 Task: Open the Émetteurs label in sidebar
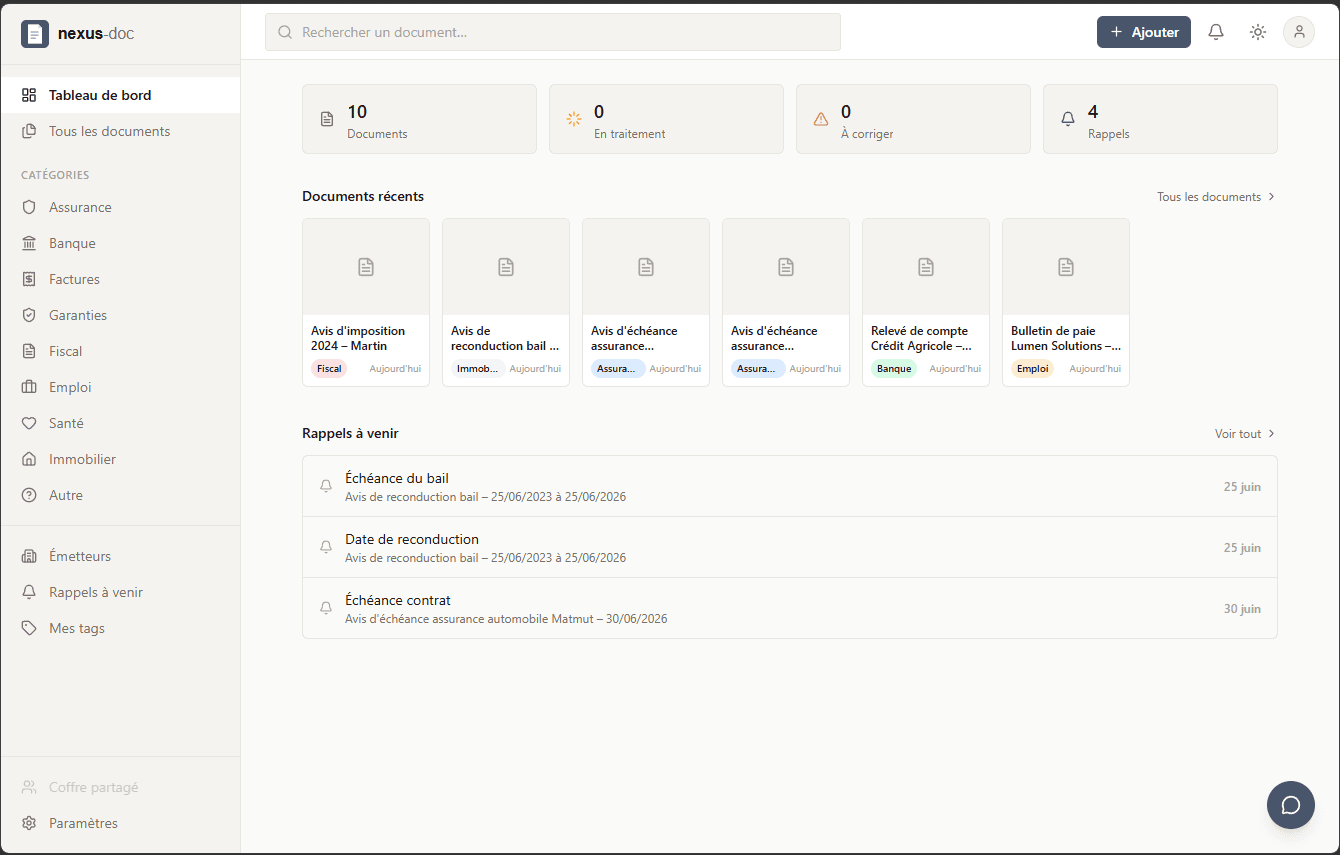80,556
